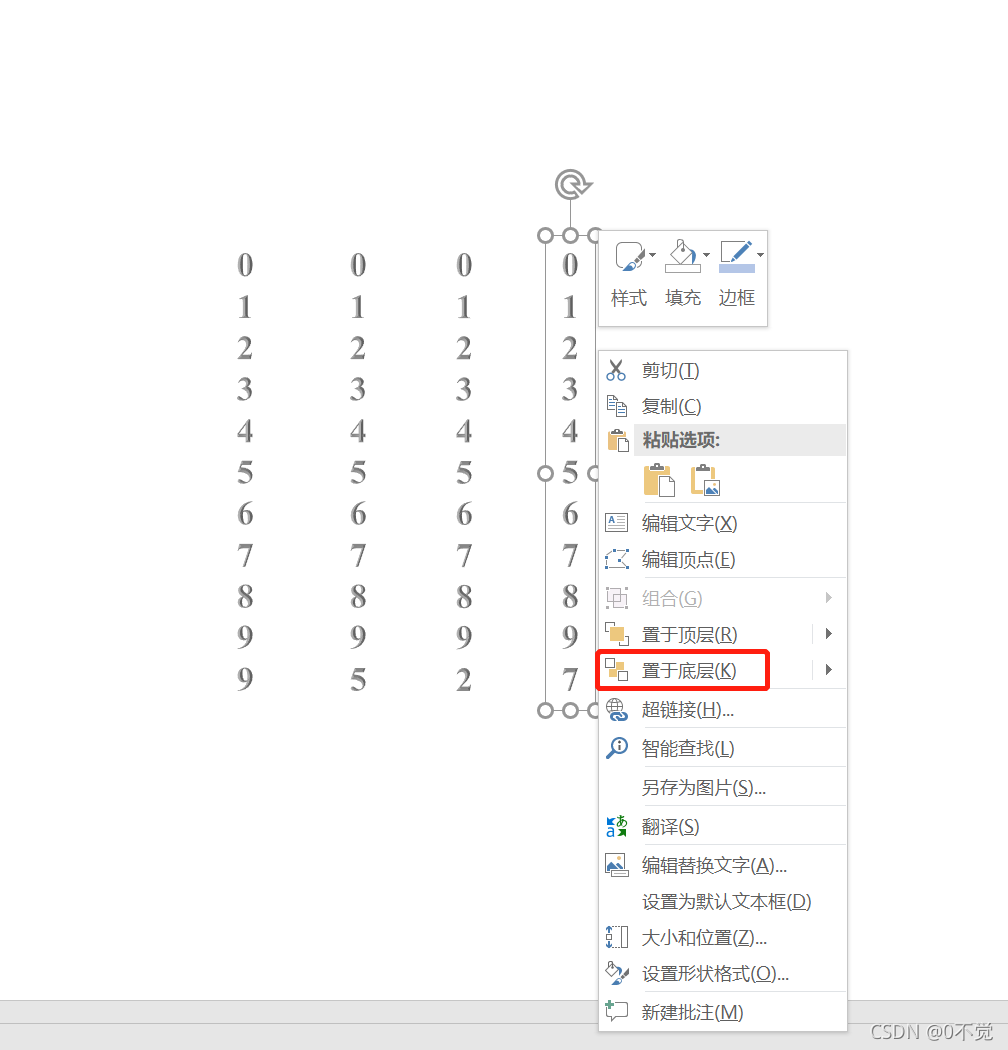The image size is (1008, 1050).
Task: Click digit 5 at bottom of second column
Action: 358,679
